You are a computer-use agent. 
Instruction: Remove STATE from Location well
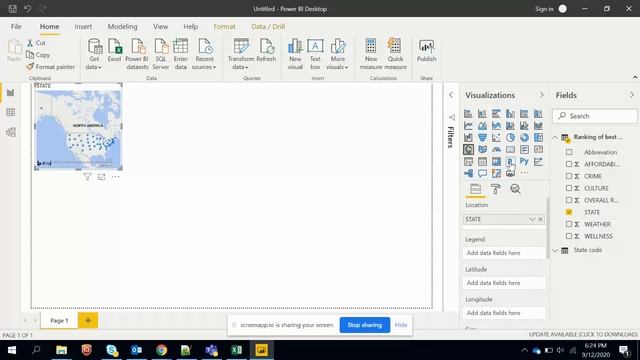(540, 220)
